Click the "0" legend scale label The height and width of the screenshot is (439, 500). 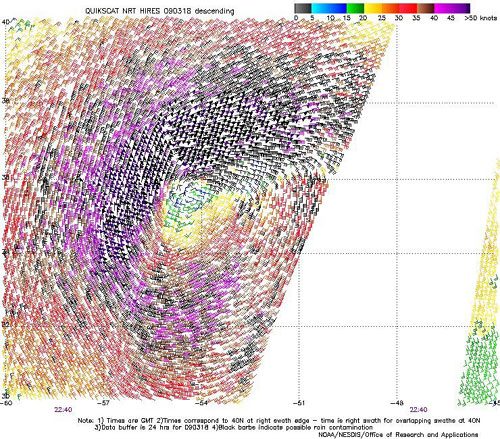tap(296, 18)
